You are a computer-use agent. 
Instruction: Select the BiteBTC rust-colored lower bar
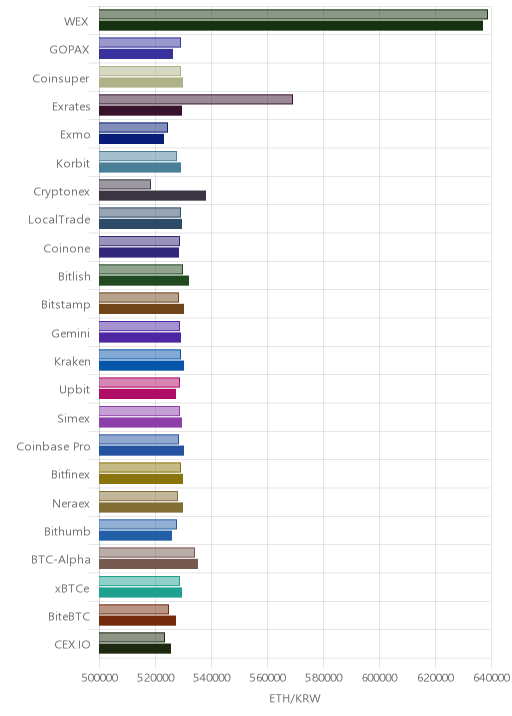(137, 621)
